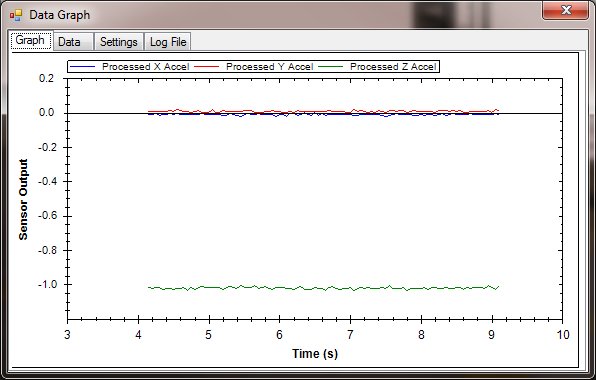Screen dimensions: 596x380
Task: Click the x-axis label 7
Action: [350, 334]
